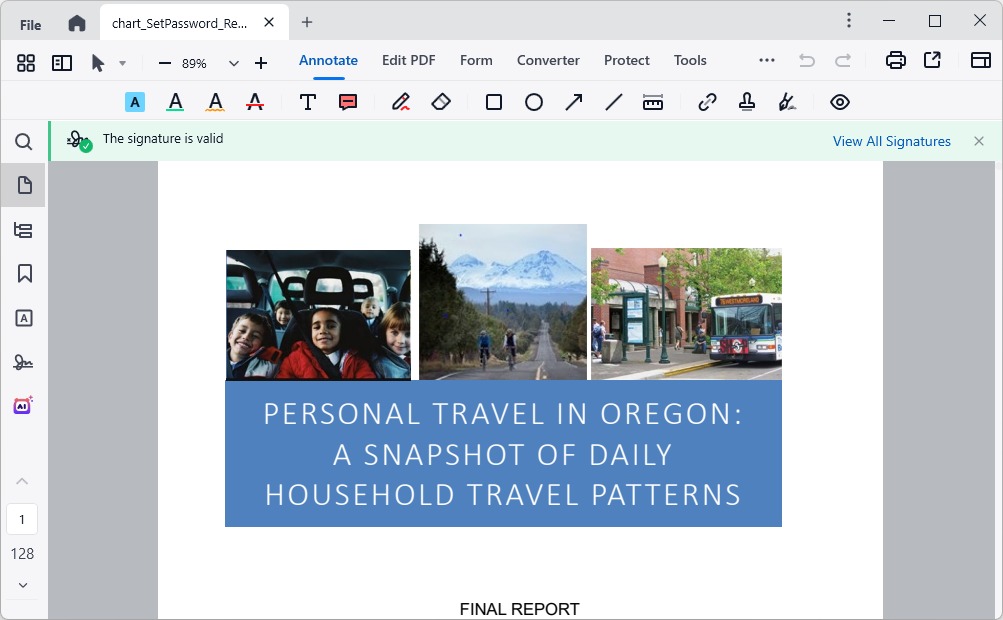This screenshot has width=1003, height=620.
Task: Select the Pencil drawing tool
Action: pyautogui.click(x=400, y=101)
